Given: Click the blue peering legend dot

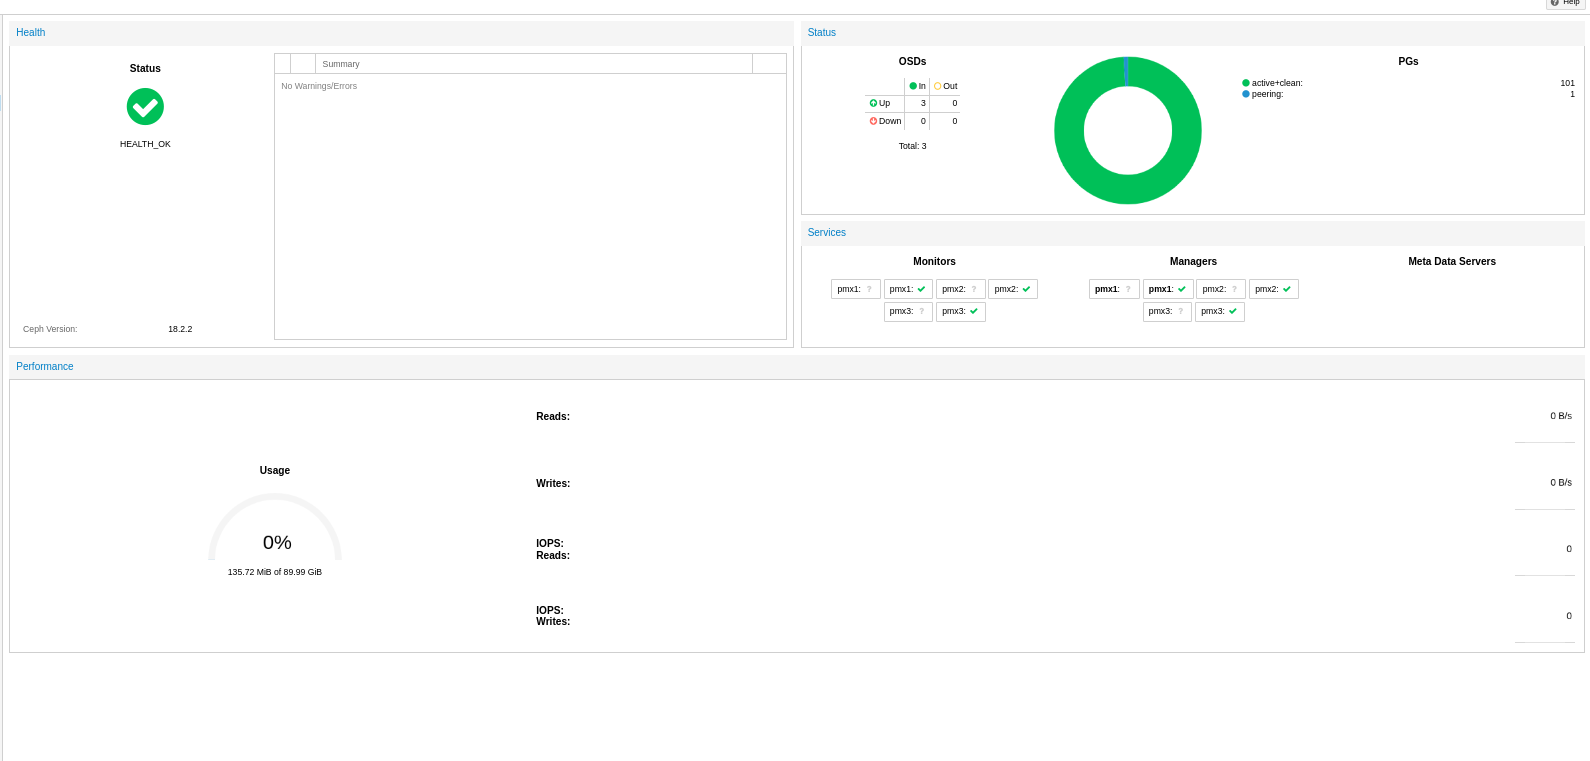Looking at the screenshot, I should click(1246, 94).
